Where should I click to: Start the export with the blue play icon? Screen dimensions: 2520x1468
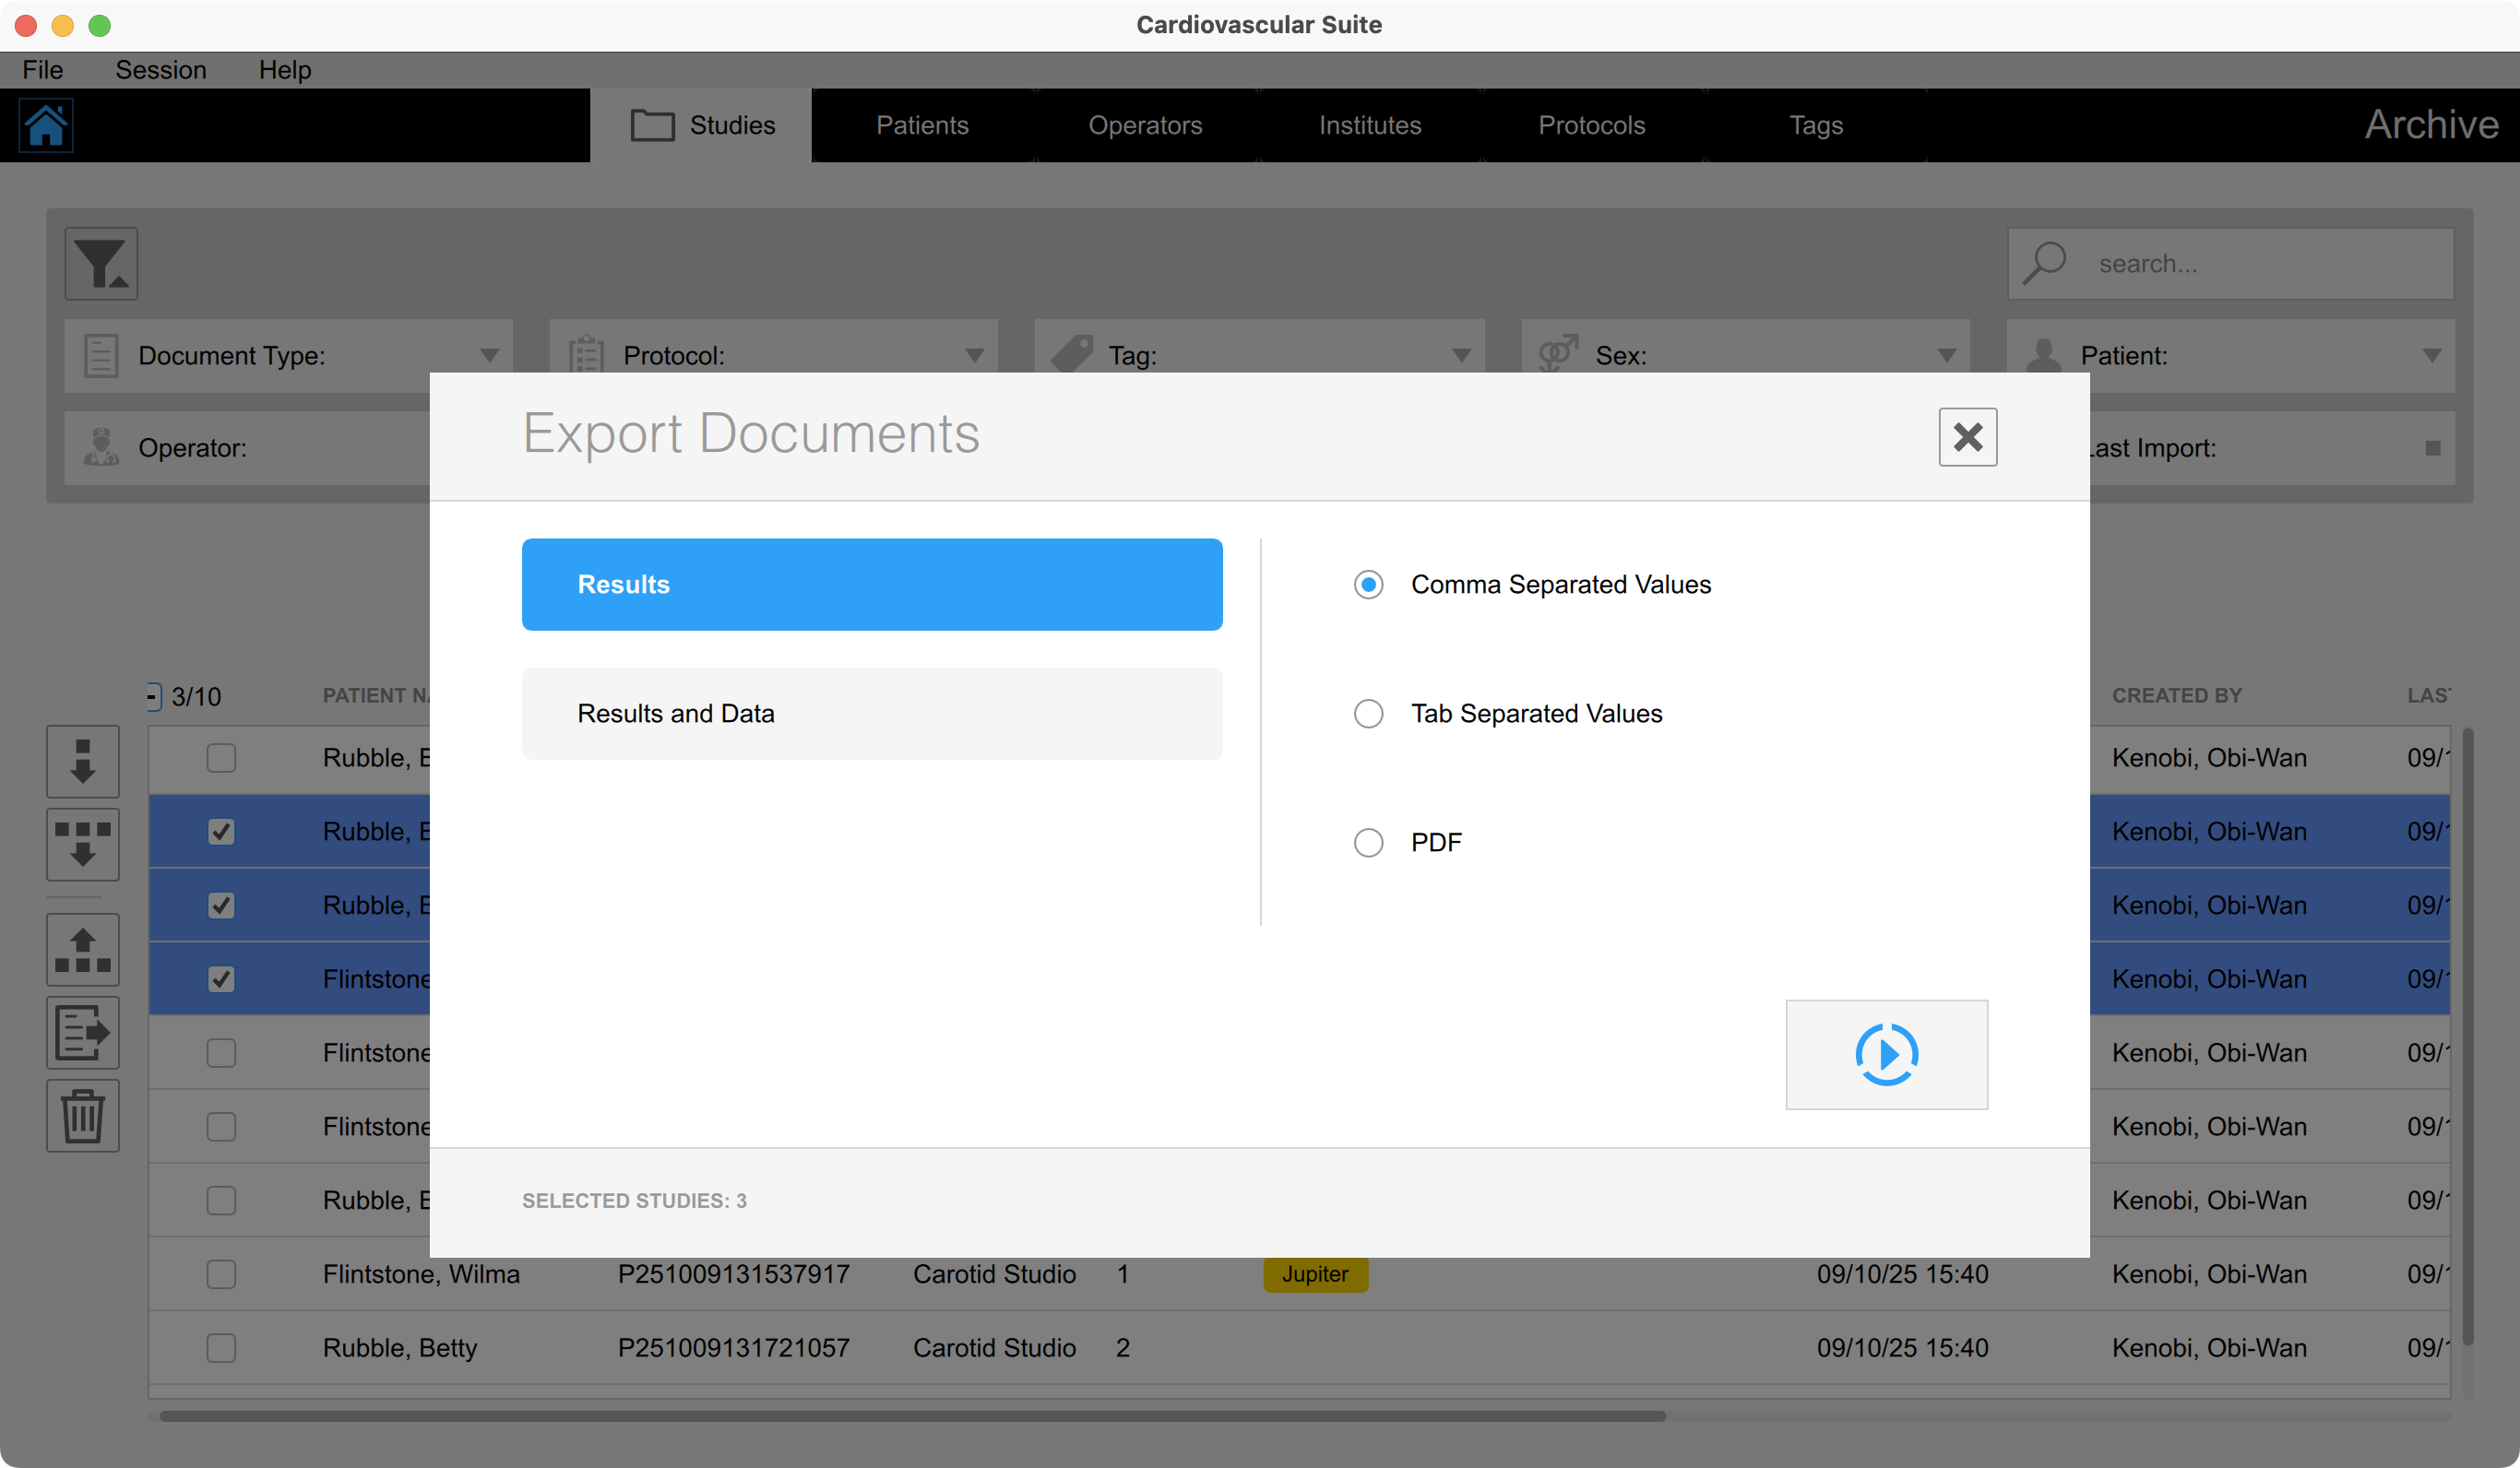[1887, 1054]
